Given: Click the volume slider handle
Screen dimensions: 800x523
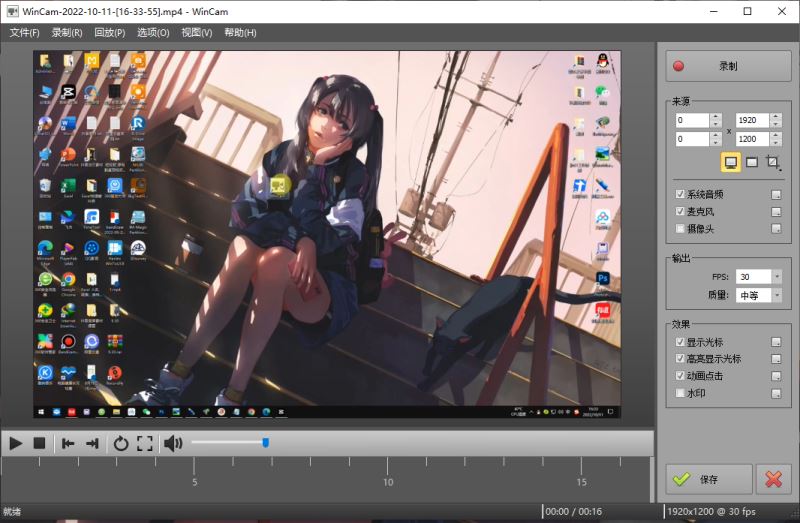Looking at the screenshot, I should (x=265, y=442).
